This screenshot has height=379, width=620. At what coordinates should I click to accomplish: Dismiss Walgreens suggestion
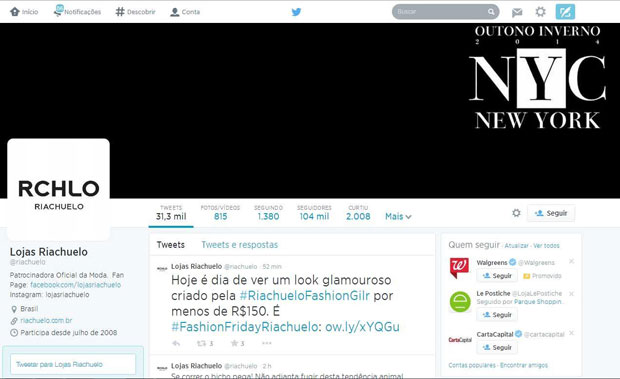(571, 261)
